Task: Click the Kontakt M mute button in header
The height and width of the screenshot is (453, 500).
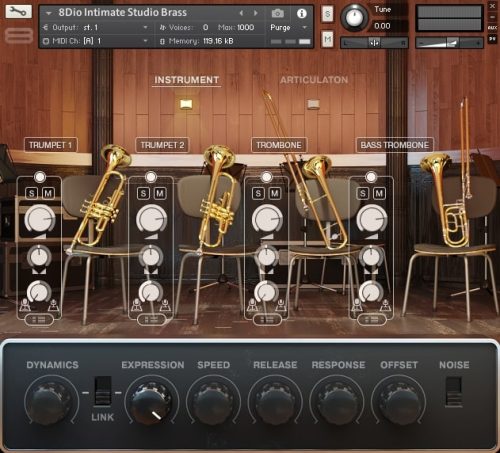Action: click(x=327, y=39)
